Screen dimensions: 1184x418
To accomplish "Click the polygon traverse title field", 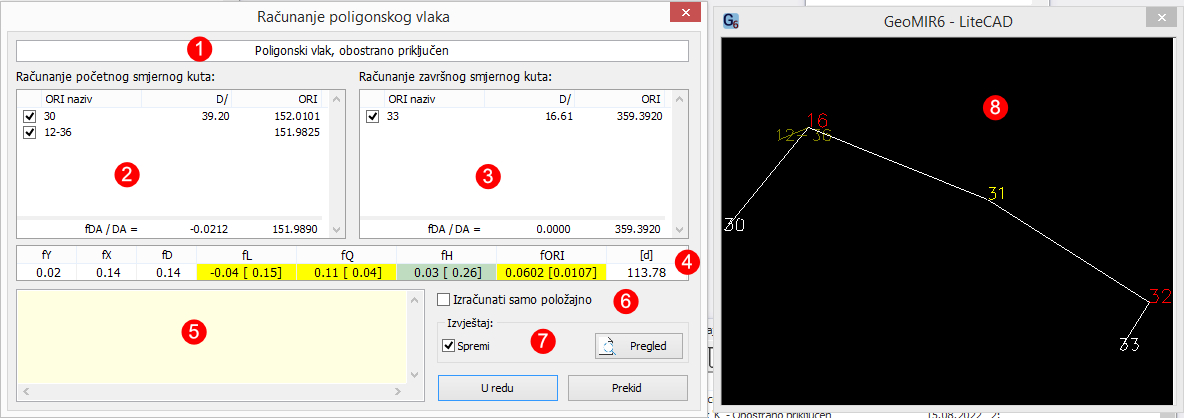I will tap(352, 49).
